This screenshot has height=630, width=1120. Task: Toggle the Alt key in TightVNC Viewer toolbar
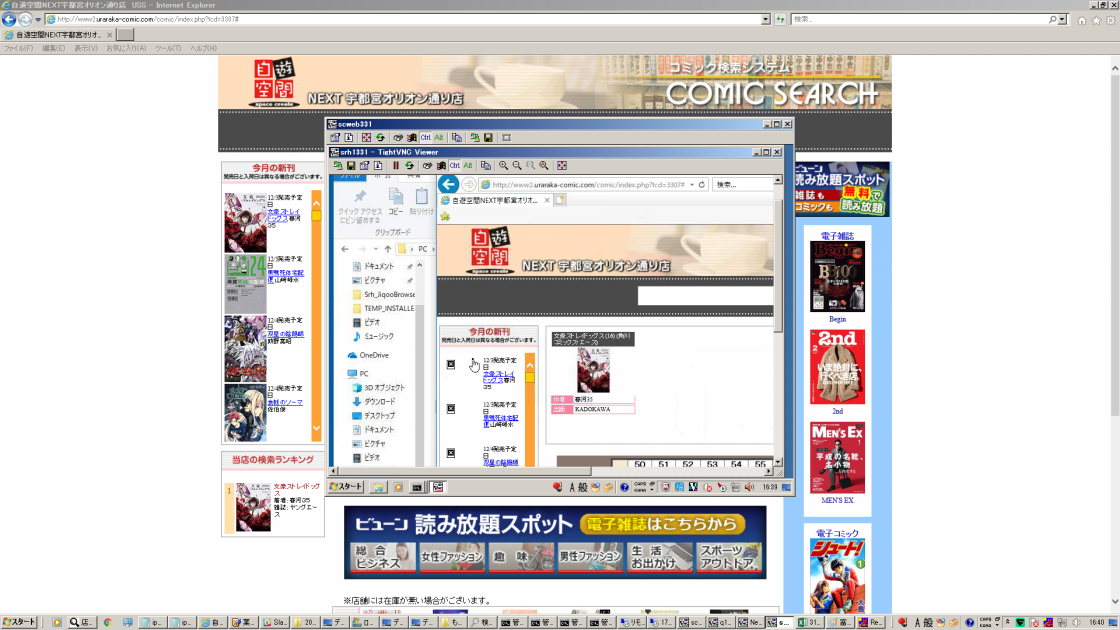(467, 166)
